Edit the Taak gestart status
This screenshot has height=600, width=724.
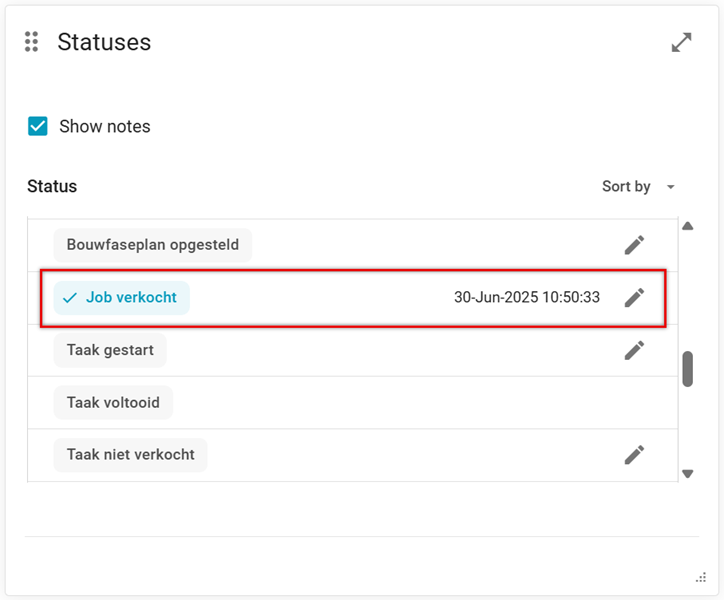[x=634, y=350]
